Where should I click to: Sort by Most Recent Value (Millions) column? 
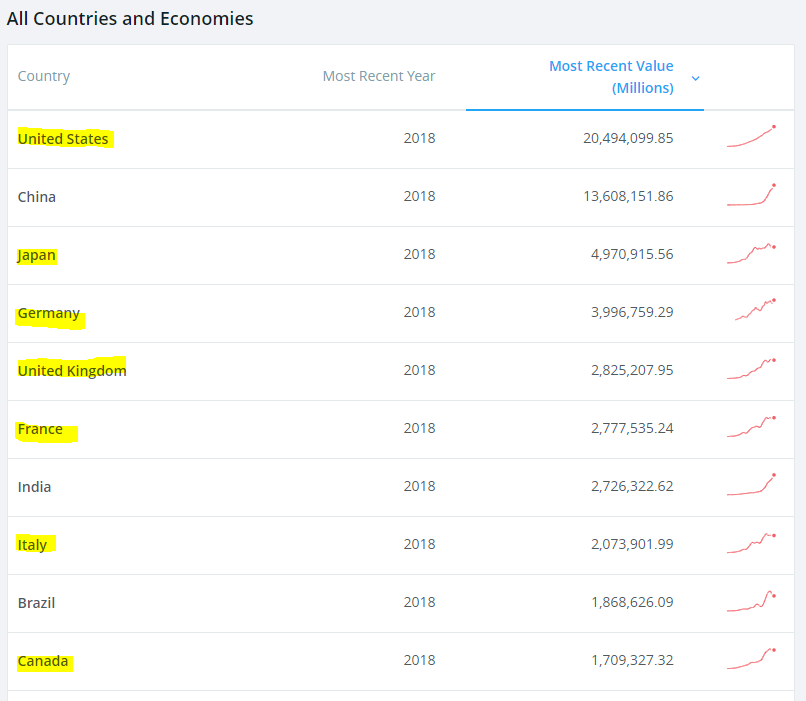tap(611, 77)
